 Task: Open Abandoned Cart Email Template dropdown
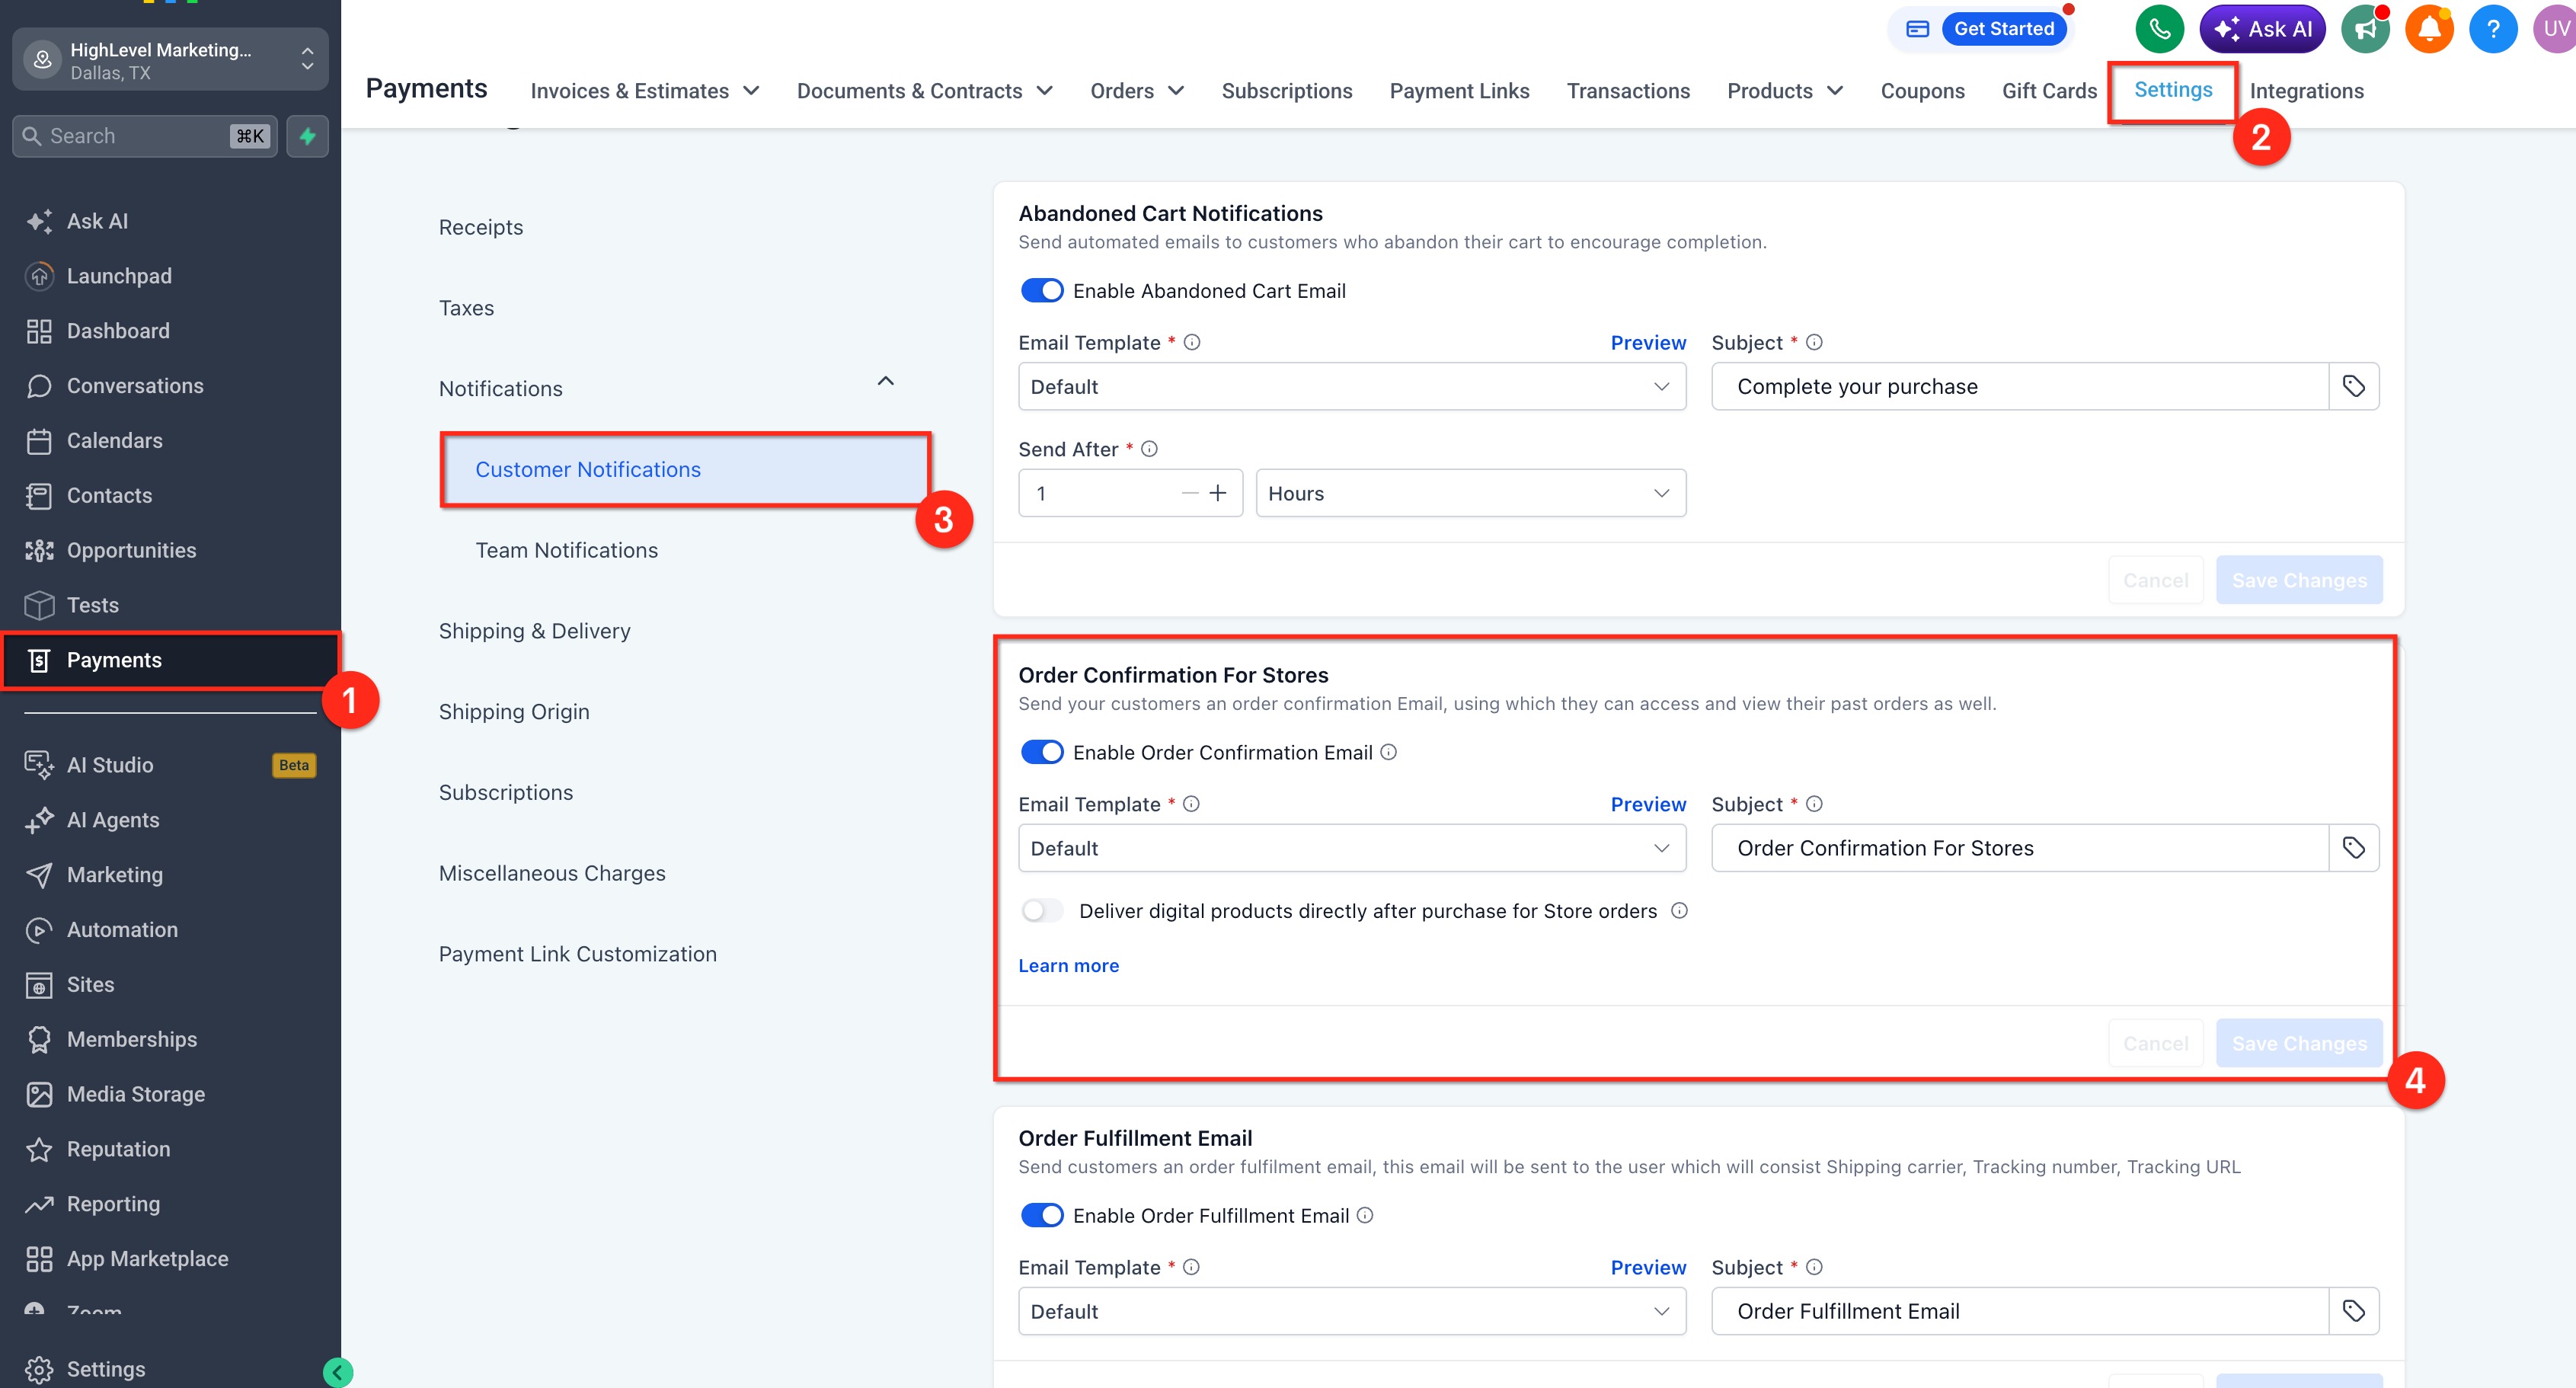[1352, 387]
